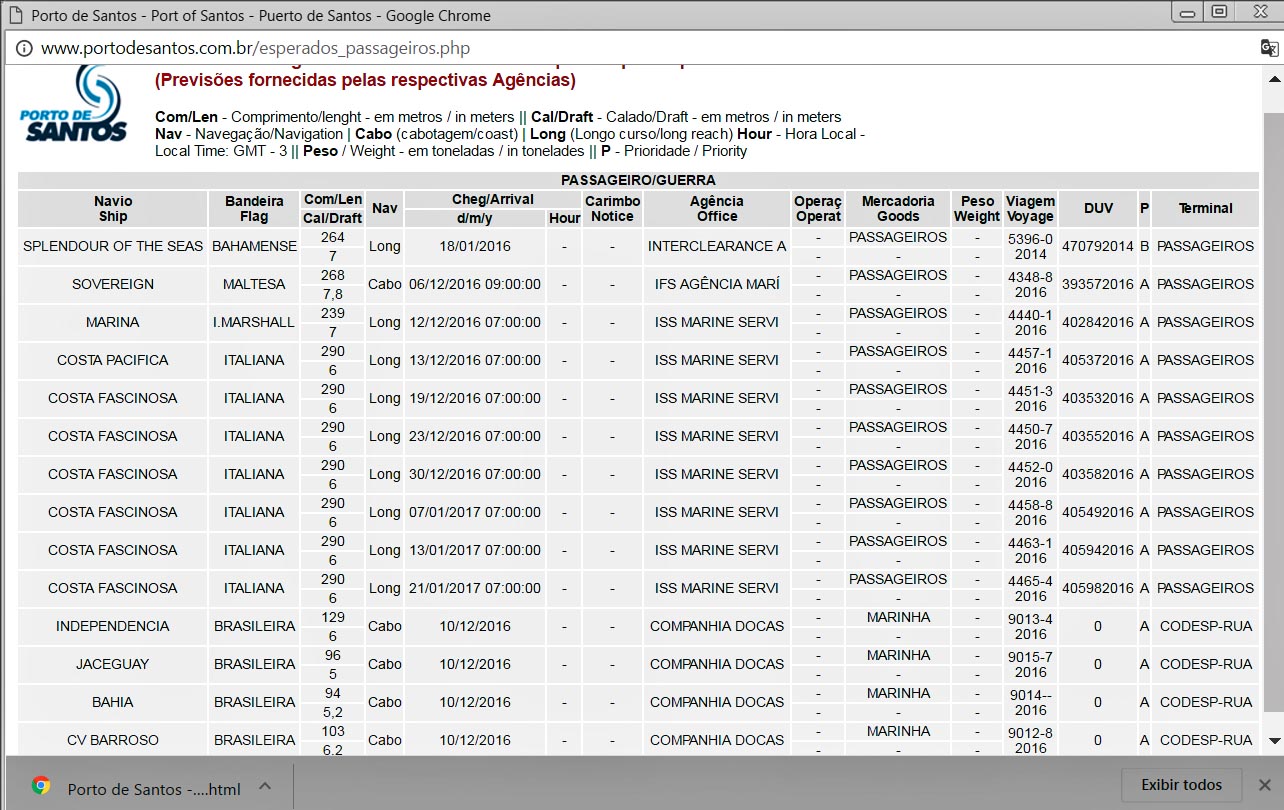Click the arrival '30/12/2016 07:00:00'
1284x810 pixels.
point(475,474)
